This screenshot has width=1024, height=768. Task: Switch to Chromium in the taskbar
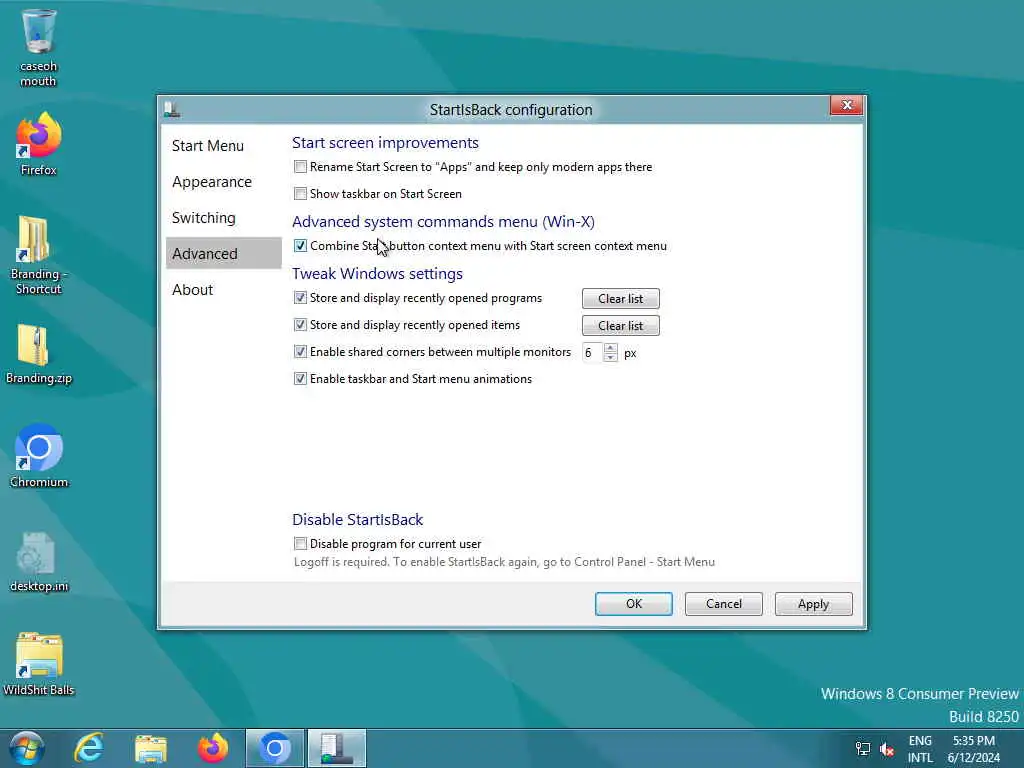275,748
